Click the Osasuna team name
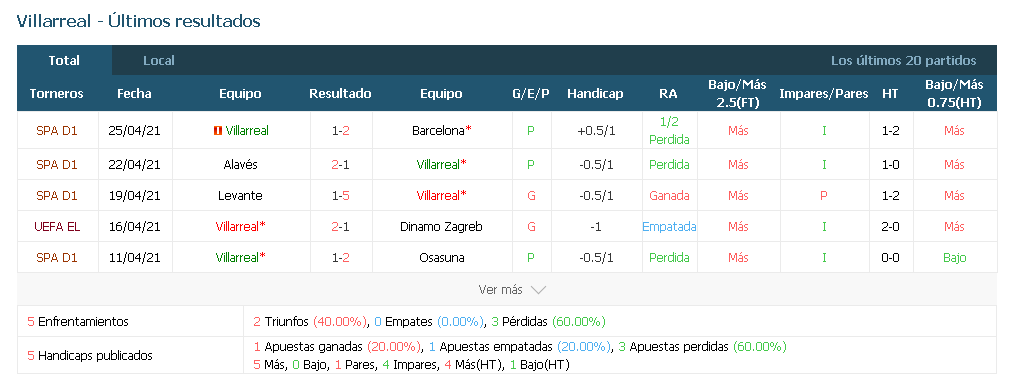Image resolution: width=1016 pixels, height=383 pixels. click(441, 258)
